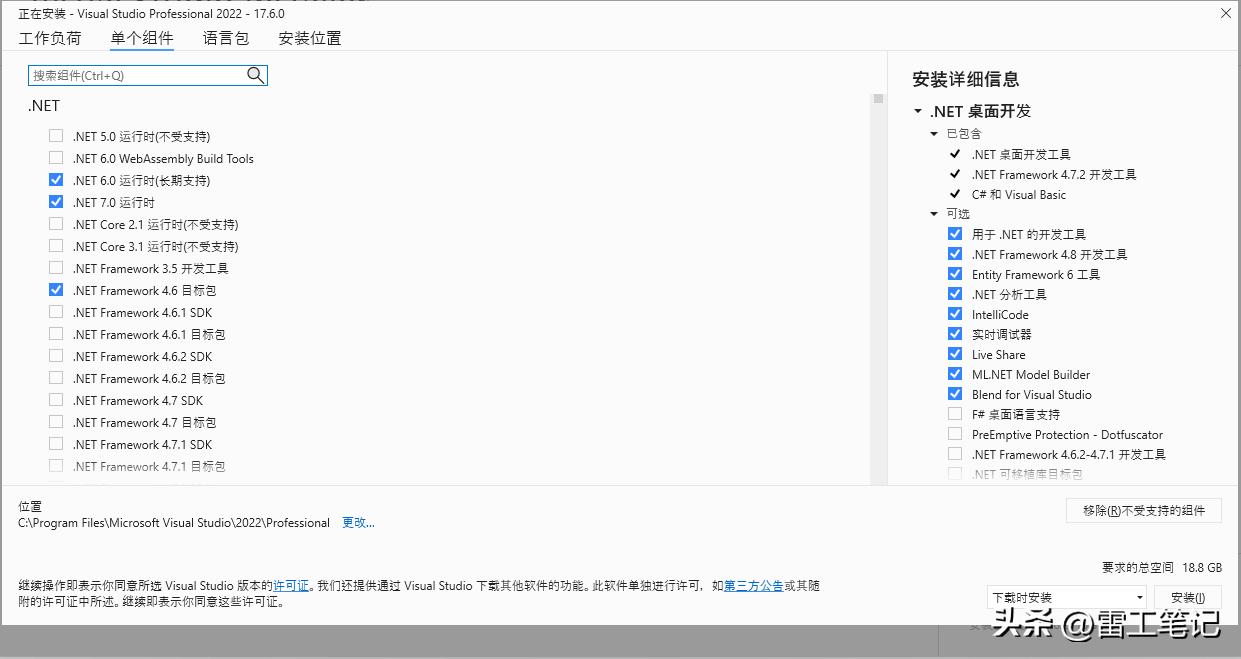The image size is (1241, 659).
Task: Enable .NET Framework 3.5 开发工具
Action: tap(56, 268)
